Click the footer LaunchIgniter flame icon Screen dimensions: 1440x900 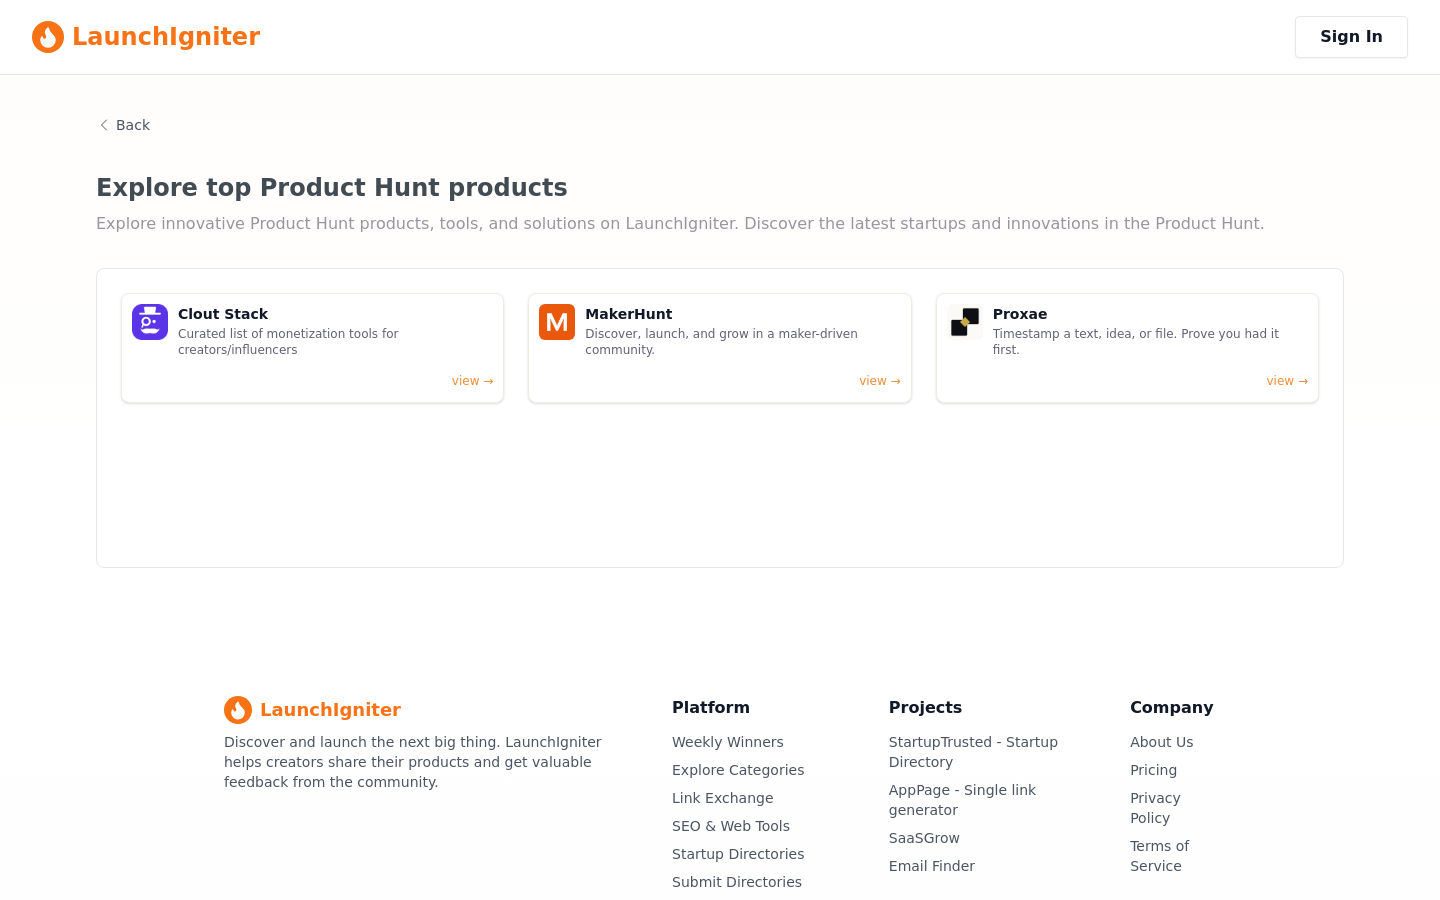pyautogui.click(x=238, y=710)
